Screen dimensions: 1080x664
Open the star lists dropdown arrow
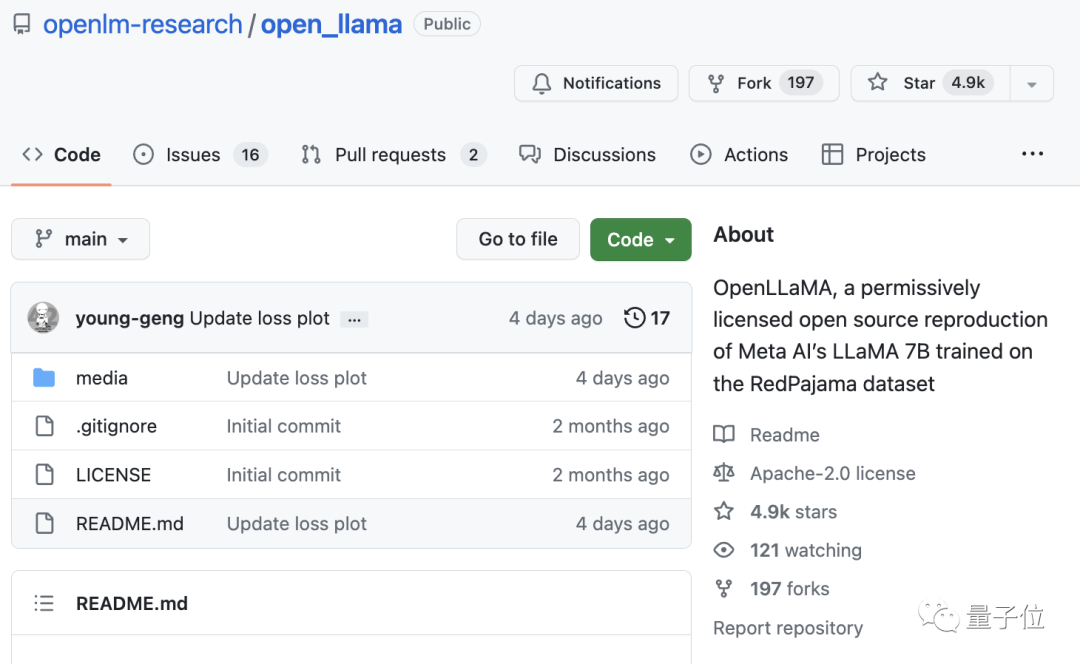point(1031,84)
